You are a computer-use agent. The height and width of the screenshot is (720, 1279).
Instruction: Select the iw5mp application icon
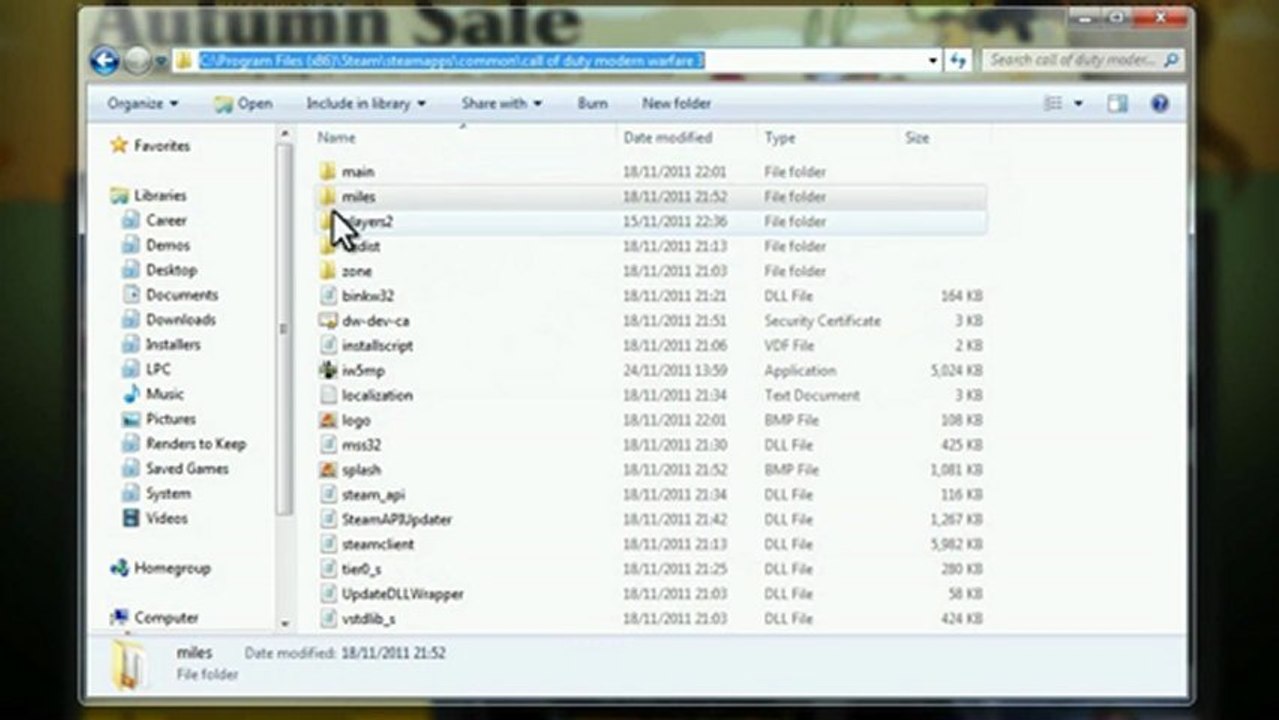click(328, 370)
